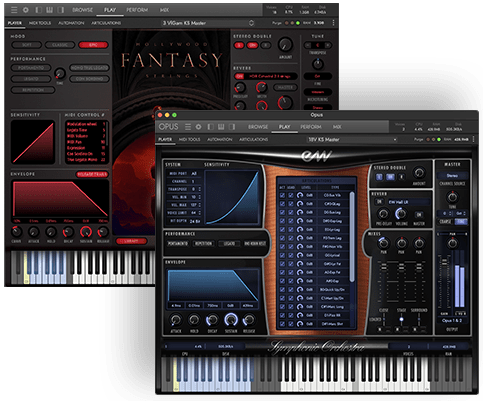This screenshot has height=401, width=483.
Task: Open the hamburger menu in the Opus window
Action: [x=188, y=127]
